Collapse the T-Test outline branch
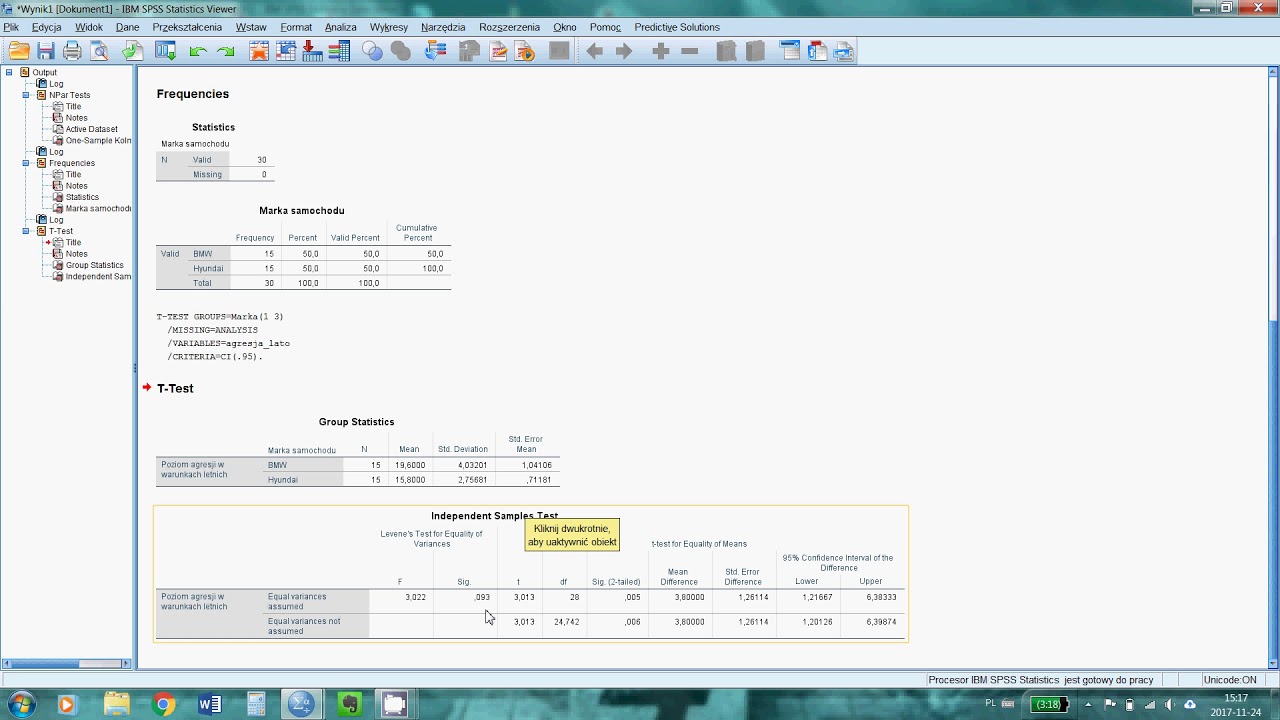The image size is (1280, 720). pos(26,231)
